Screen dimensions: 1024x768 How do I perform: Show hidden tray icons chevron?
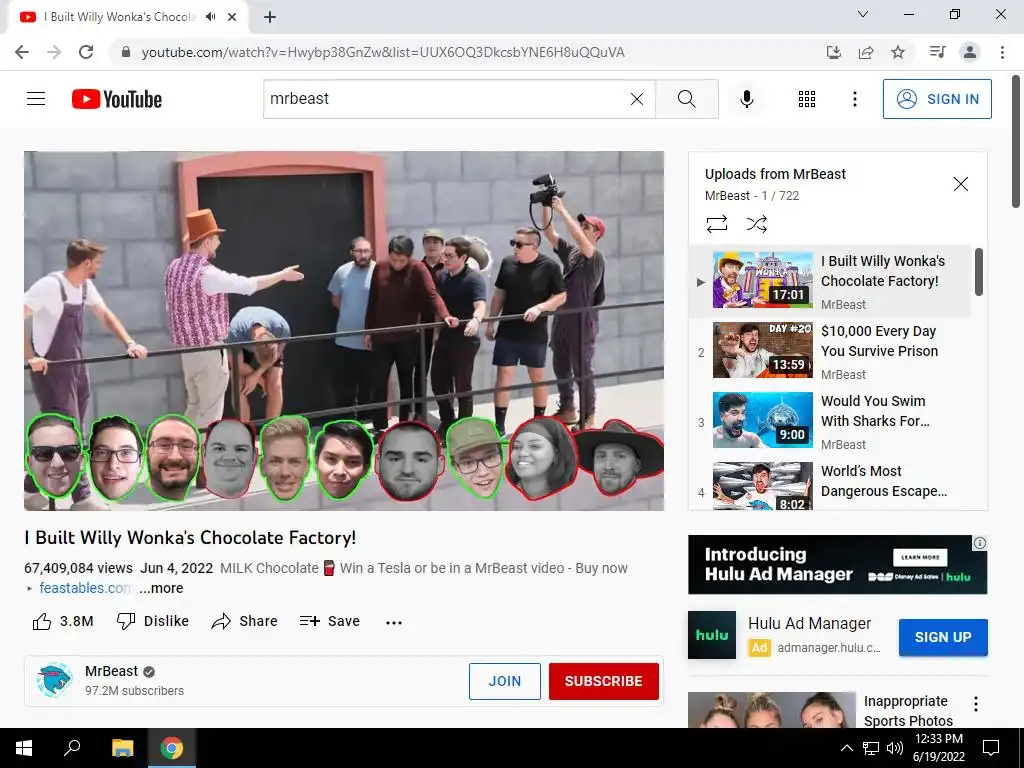coord(846,748)
